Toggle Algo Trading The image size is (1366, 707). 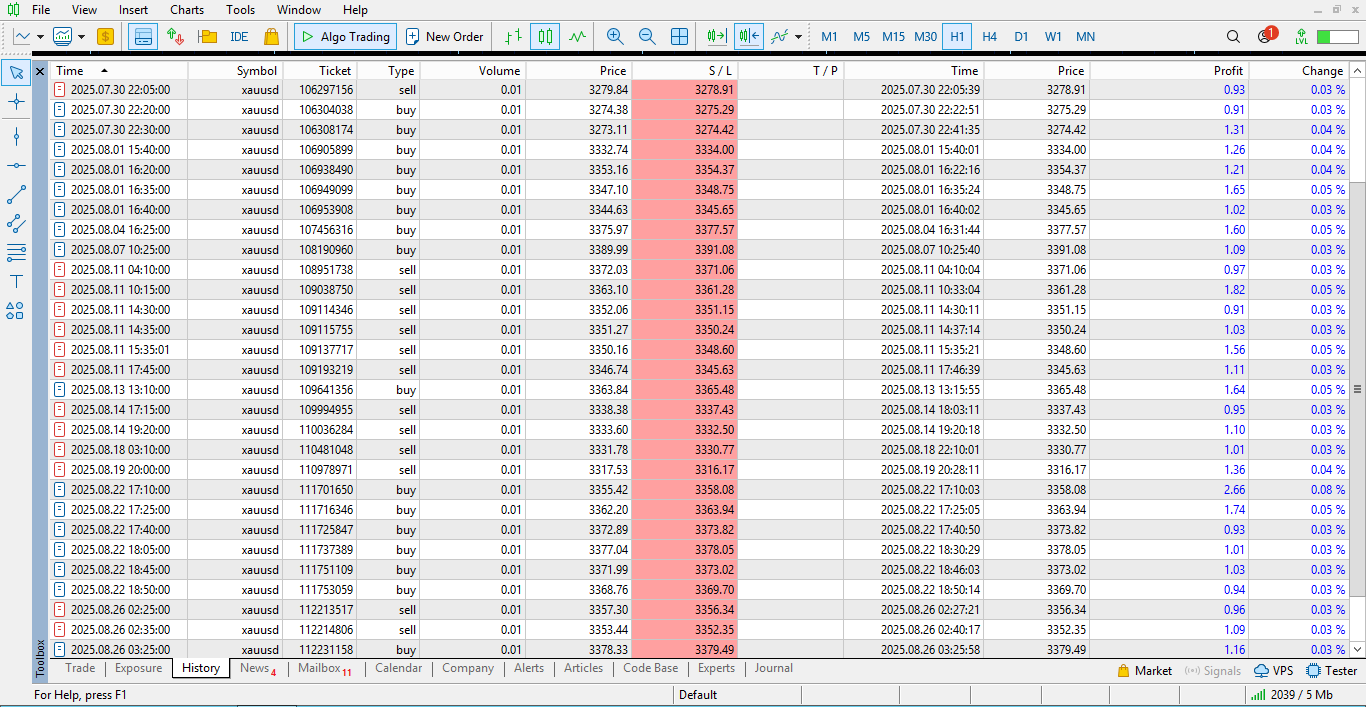(345, 37)
